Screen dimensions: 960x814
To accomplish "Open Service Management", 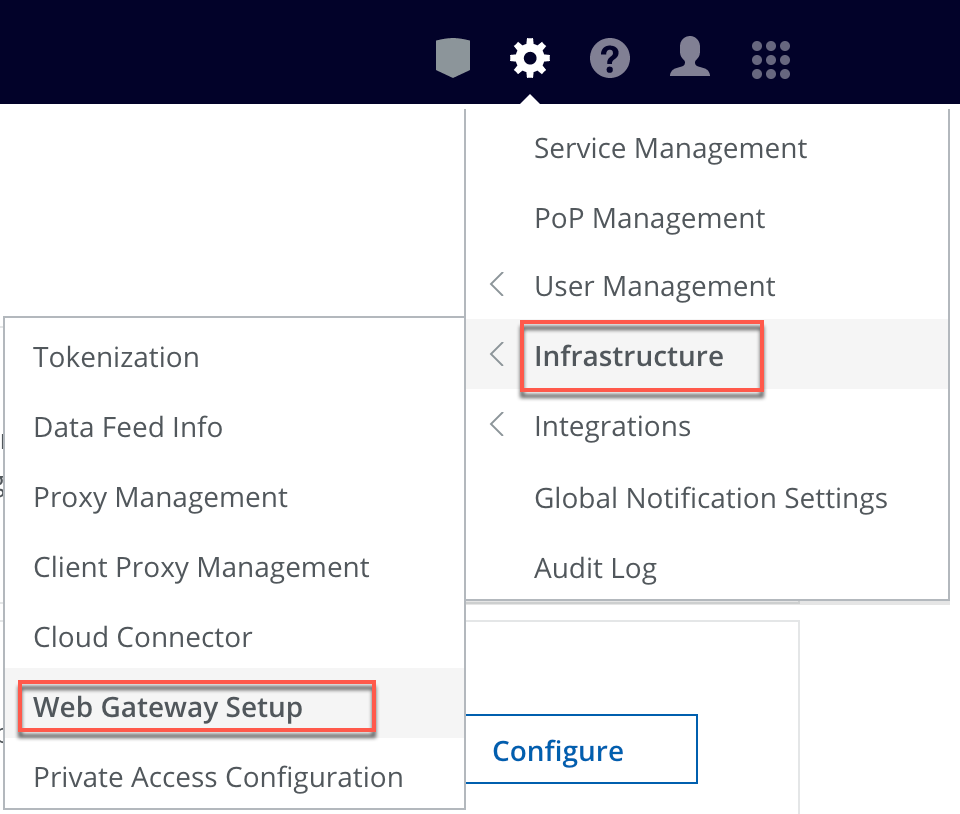I will coord(671,147).
